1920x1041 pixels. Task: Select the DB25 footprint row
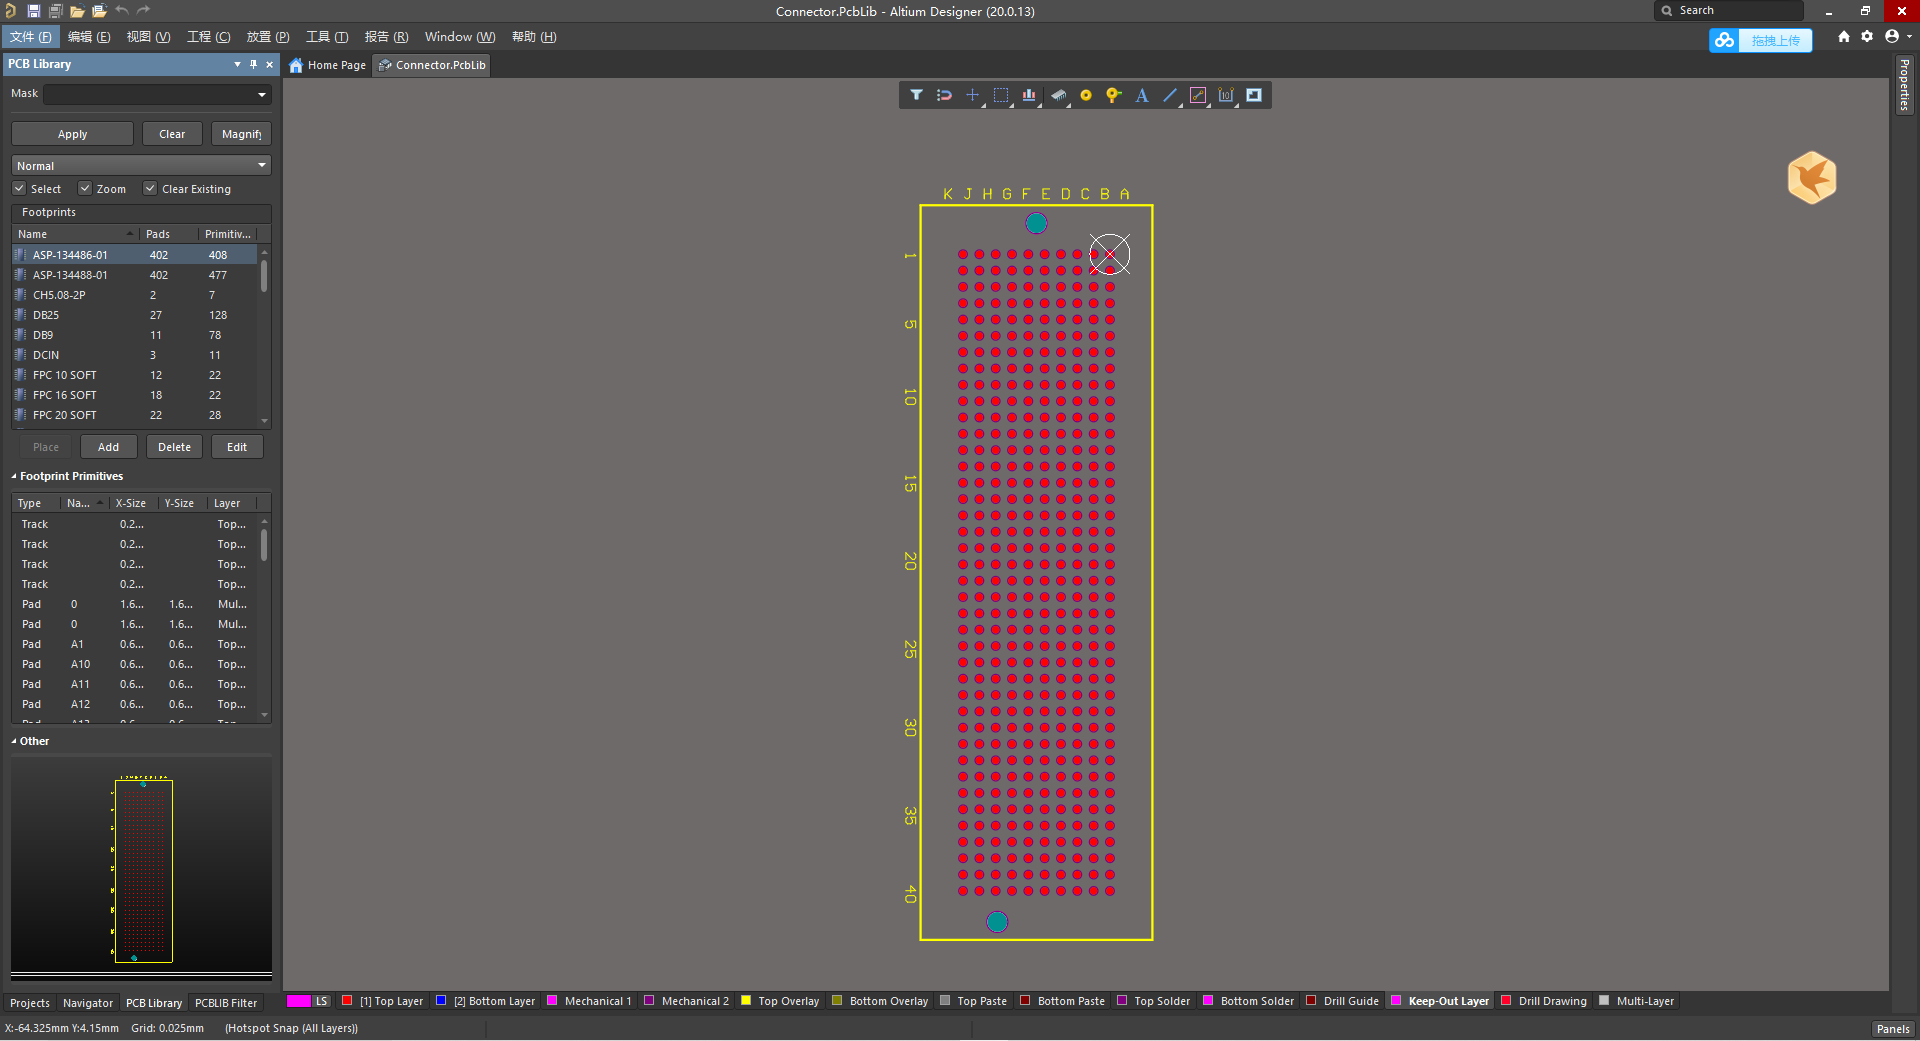[135, 315]
